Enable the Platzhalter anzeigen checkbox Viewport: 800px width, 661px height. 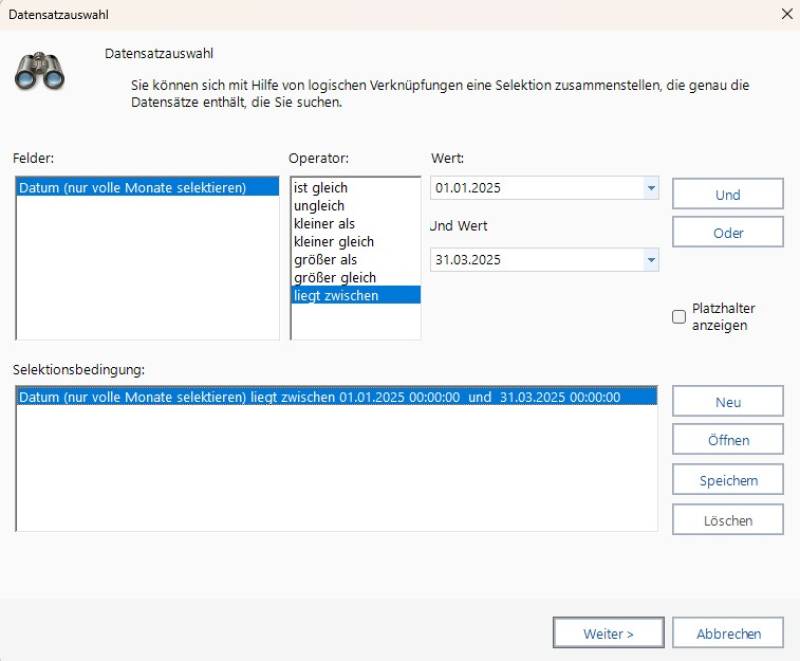[679, 317]
